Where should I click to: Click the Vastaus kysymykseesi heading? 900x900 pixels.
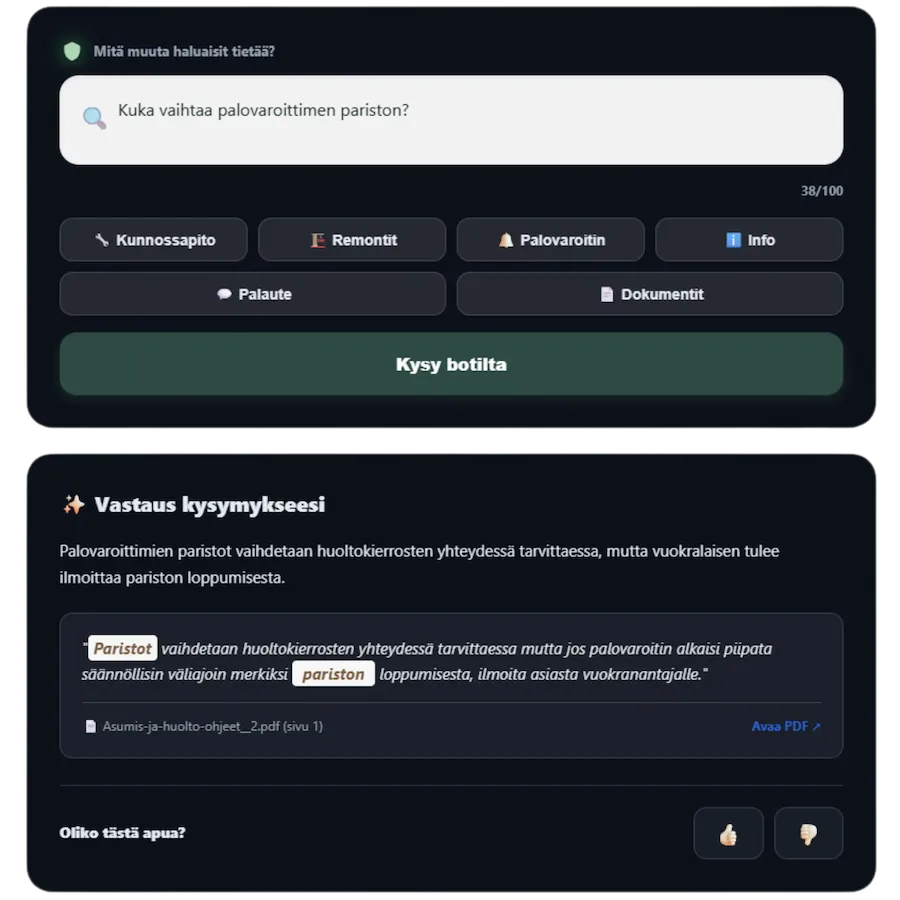click(x=209, y=505)
